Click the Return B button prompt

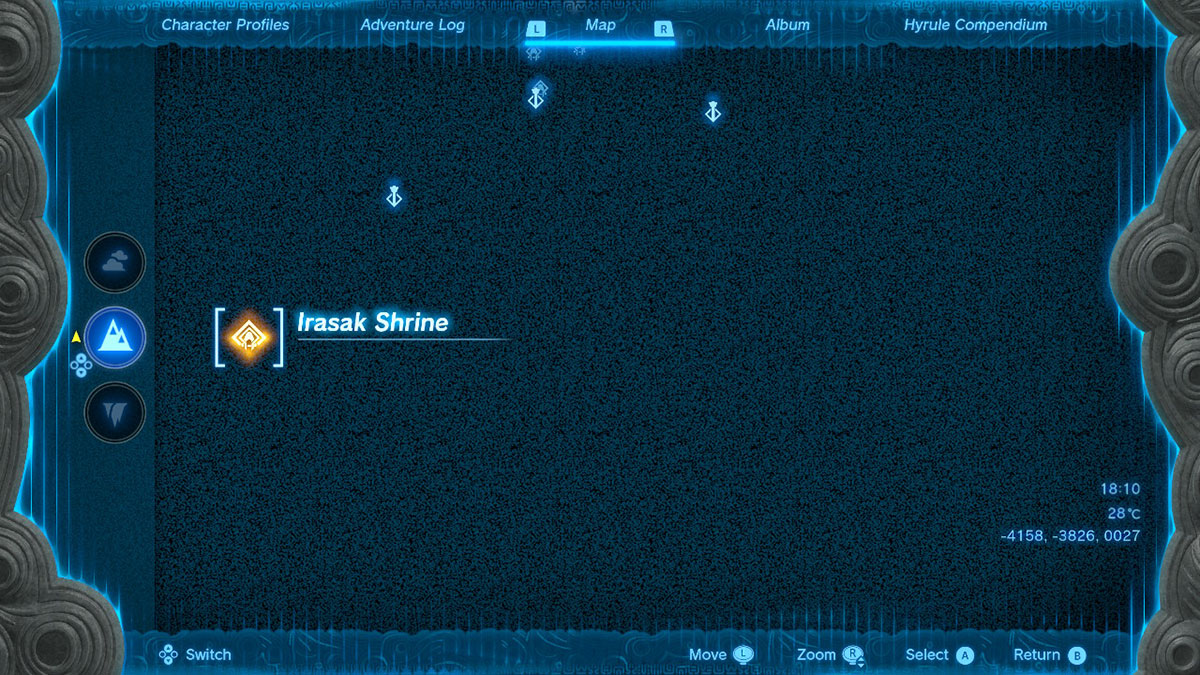coord(1076,655)
